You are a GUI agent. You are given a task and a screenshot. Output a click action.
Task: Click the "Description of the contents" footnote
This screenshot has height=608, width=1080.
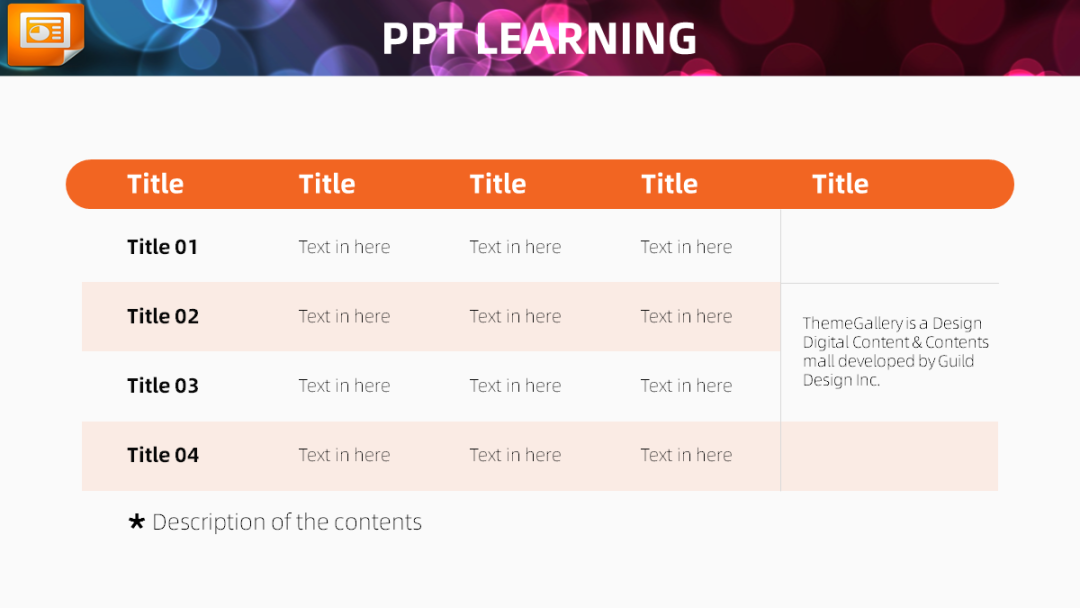point(287,522)
